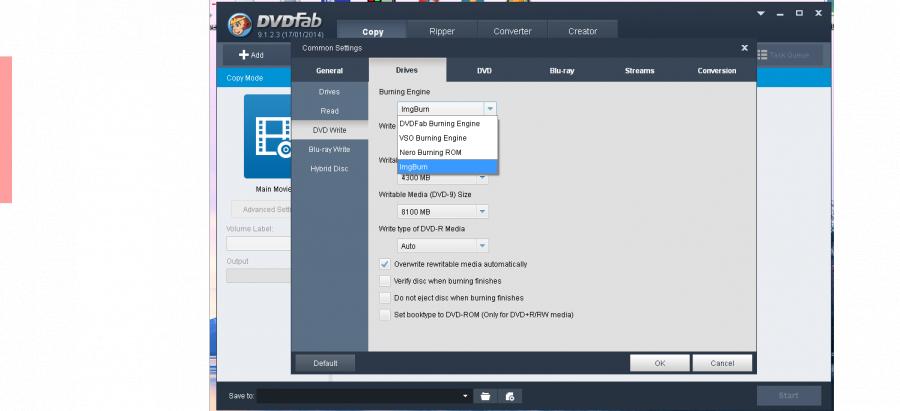This screenshot has height=411, width=900.
Task: Click the Start button
Action: (789, 396)
